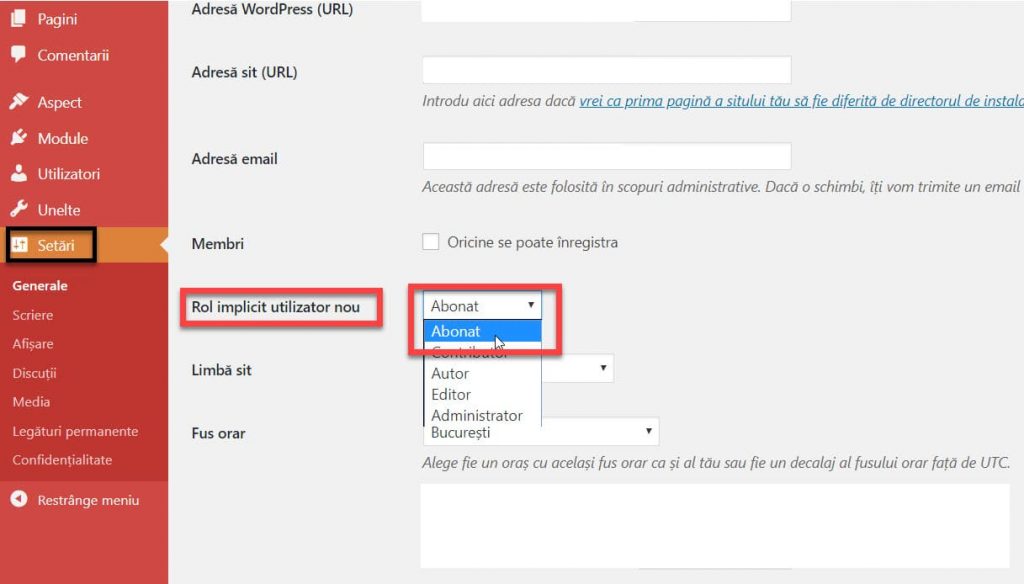Focus the Adresă email input field

(x=607, y=157)
